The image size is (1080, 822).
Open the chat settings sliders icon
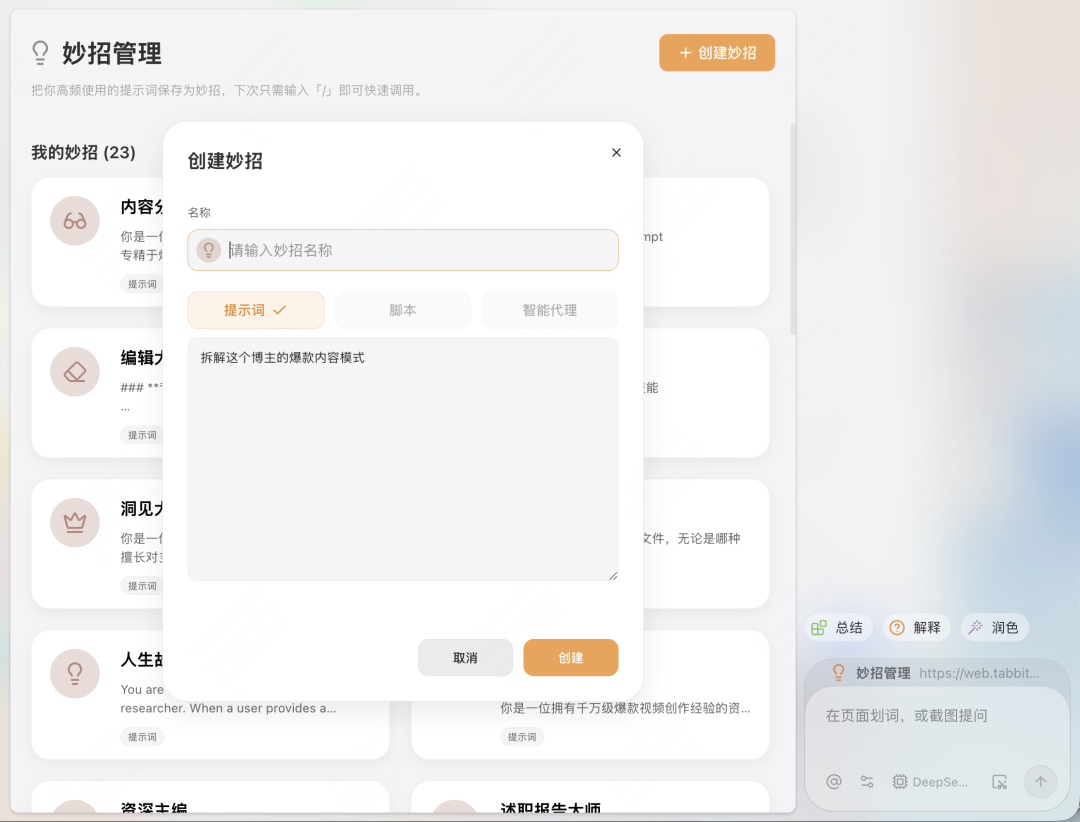(866, 781)
